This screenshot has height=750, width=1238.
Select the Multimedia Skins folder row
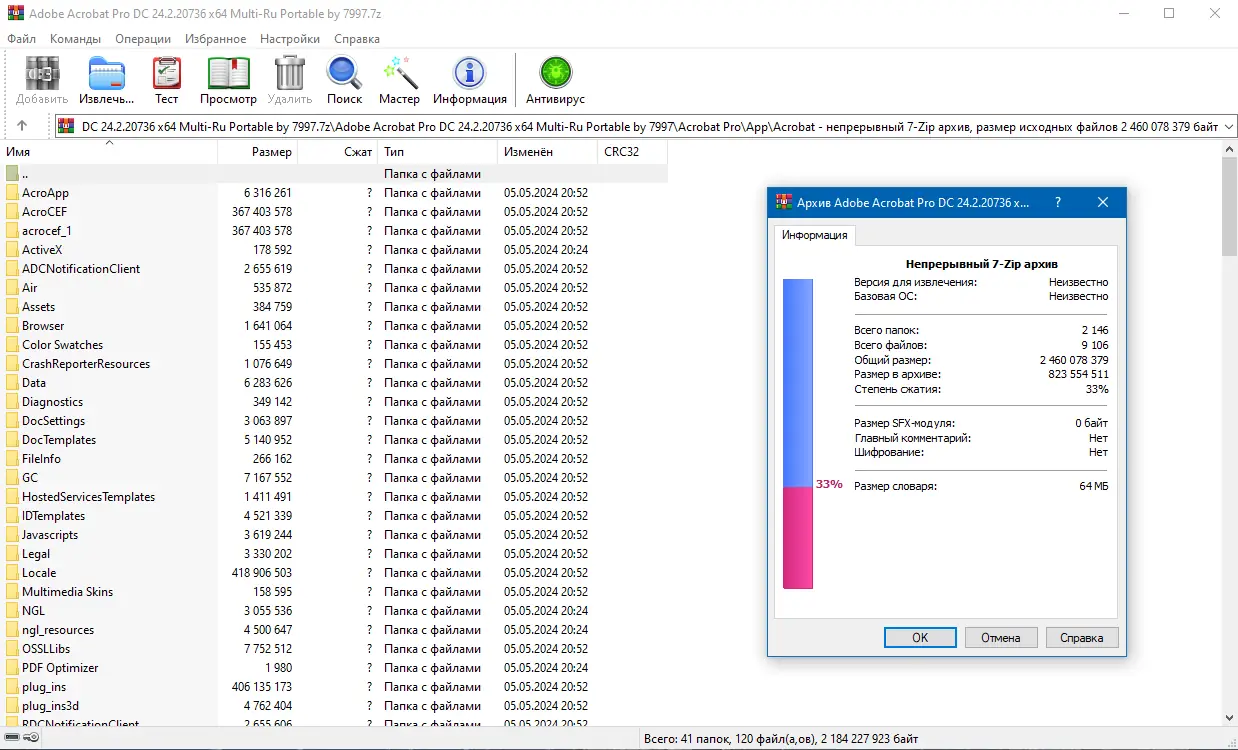coord(334,592)
